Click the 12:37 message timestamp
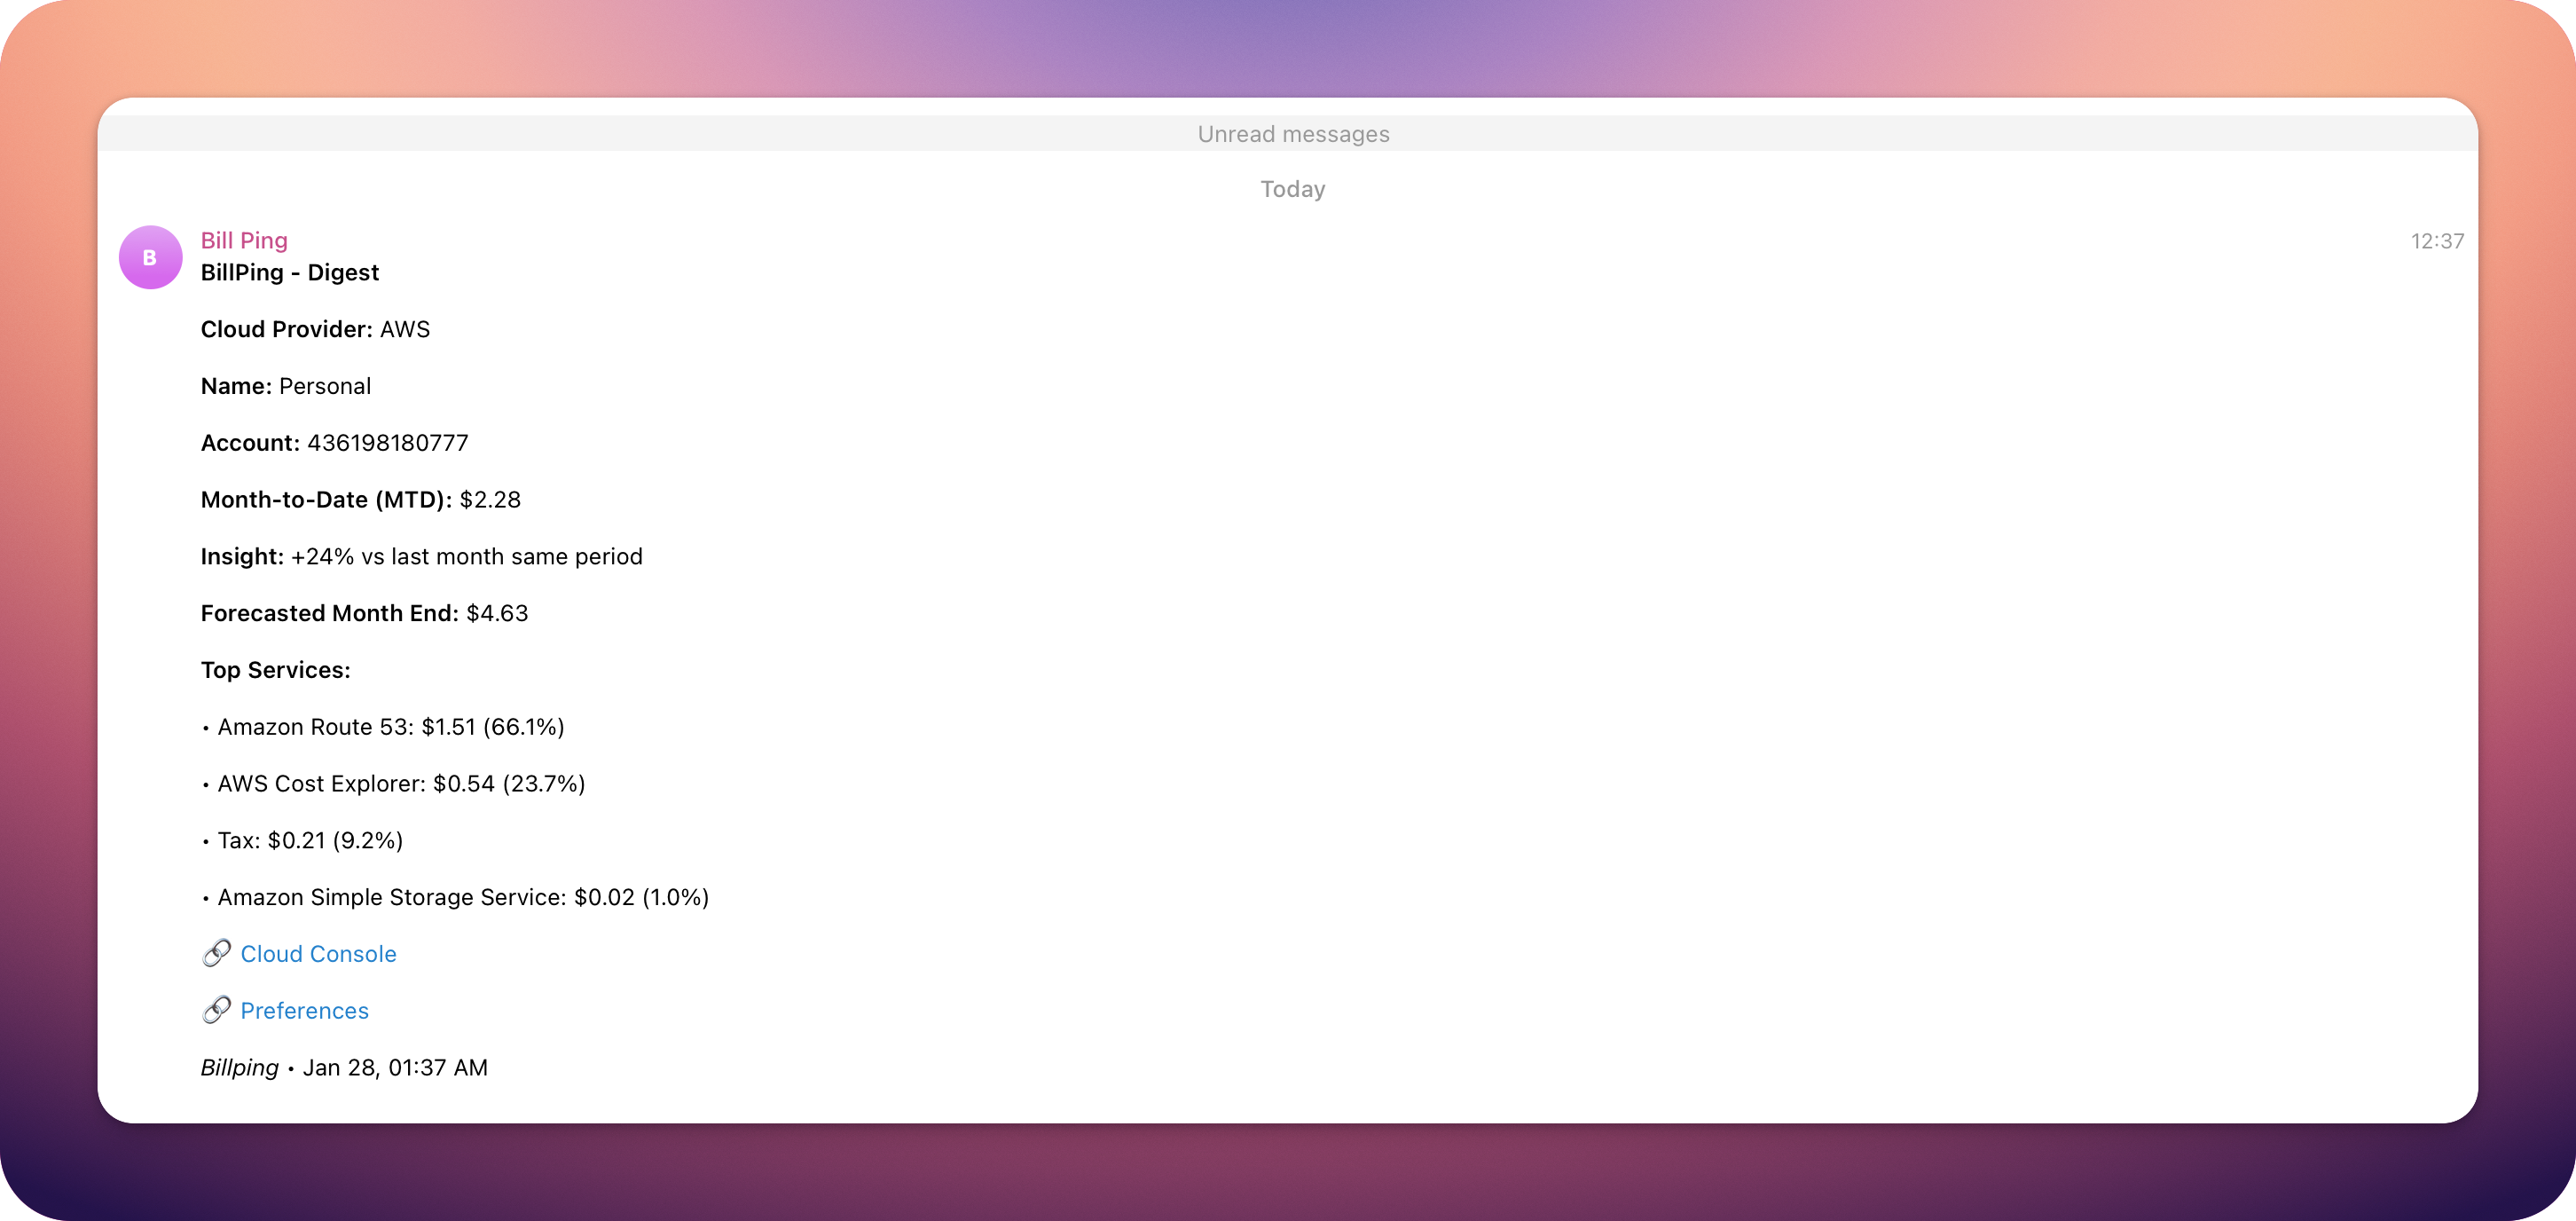 pyautogui.click(x=2436, y=241)
